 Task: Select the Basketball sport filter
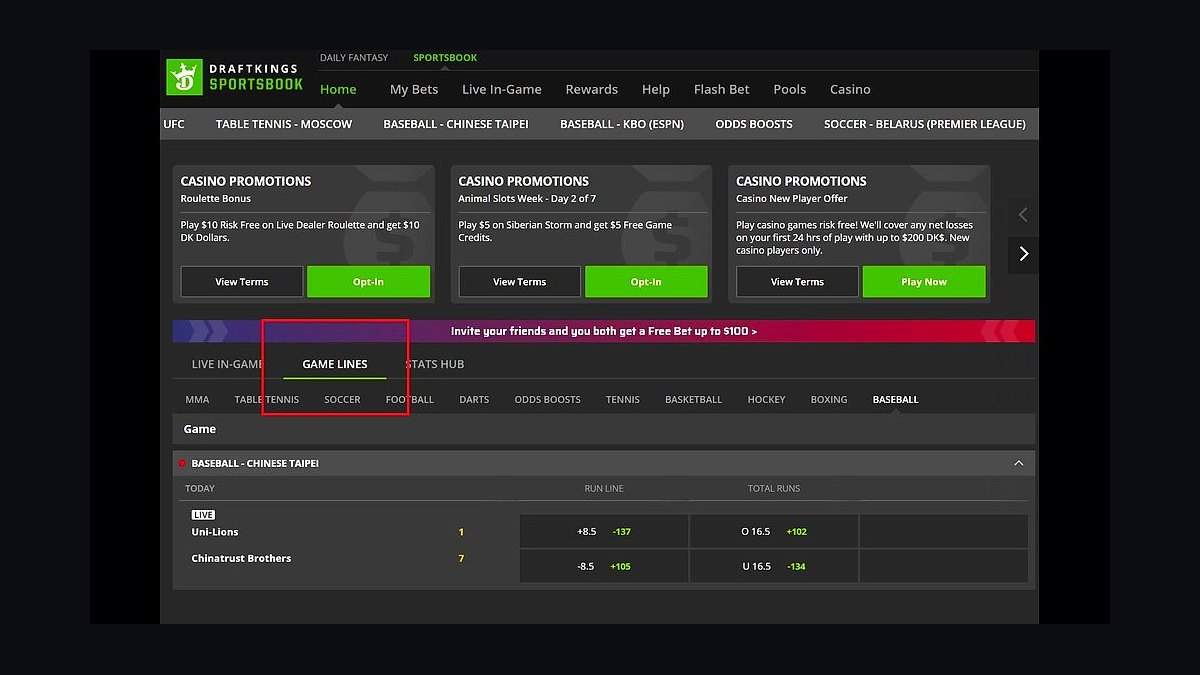pyautogui.click(x=693, y=399)
